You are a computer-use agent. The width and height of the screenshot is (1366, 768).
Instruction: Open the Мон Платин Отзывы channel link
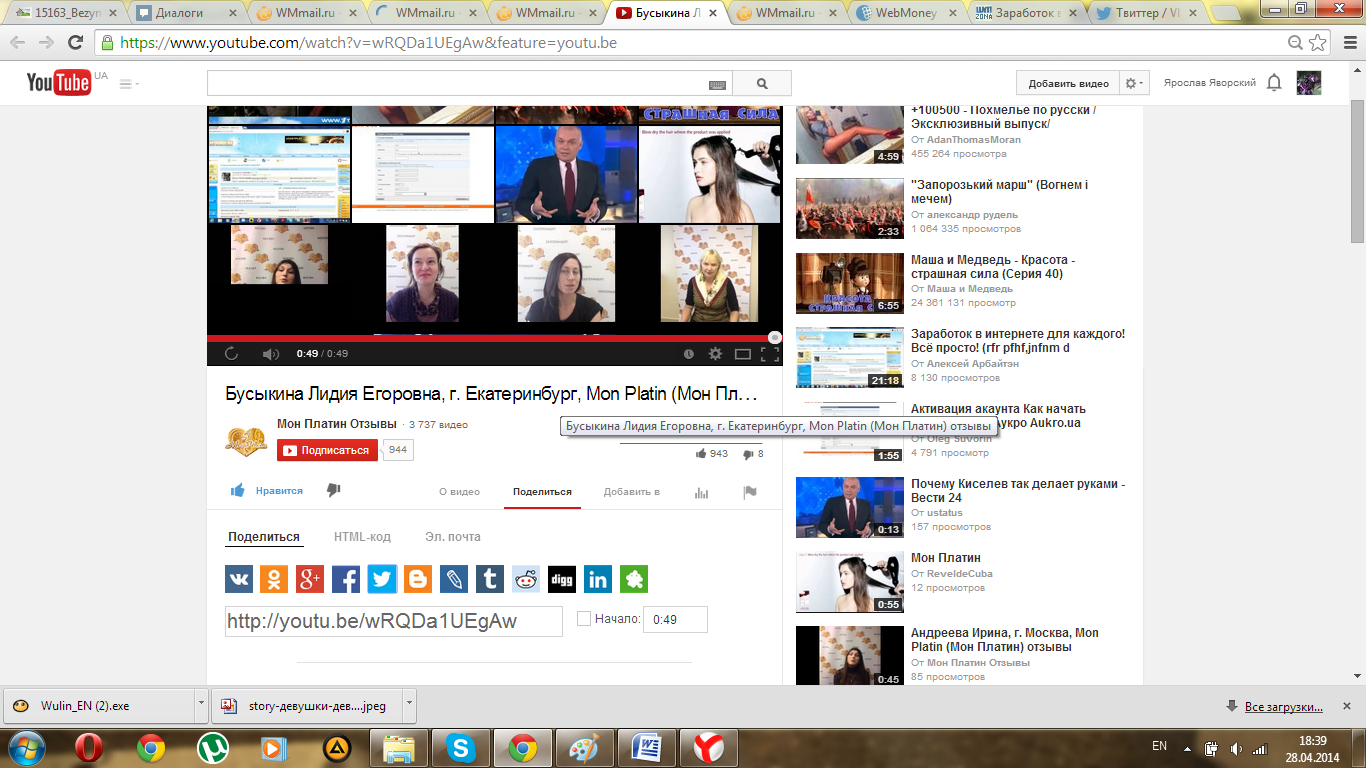click(336, 424)
